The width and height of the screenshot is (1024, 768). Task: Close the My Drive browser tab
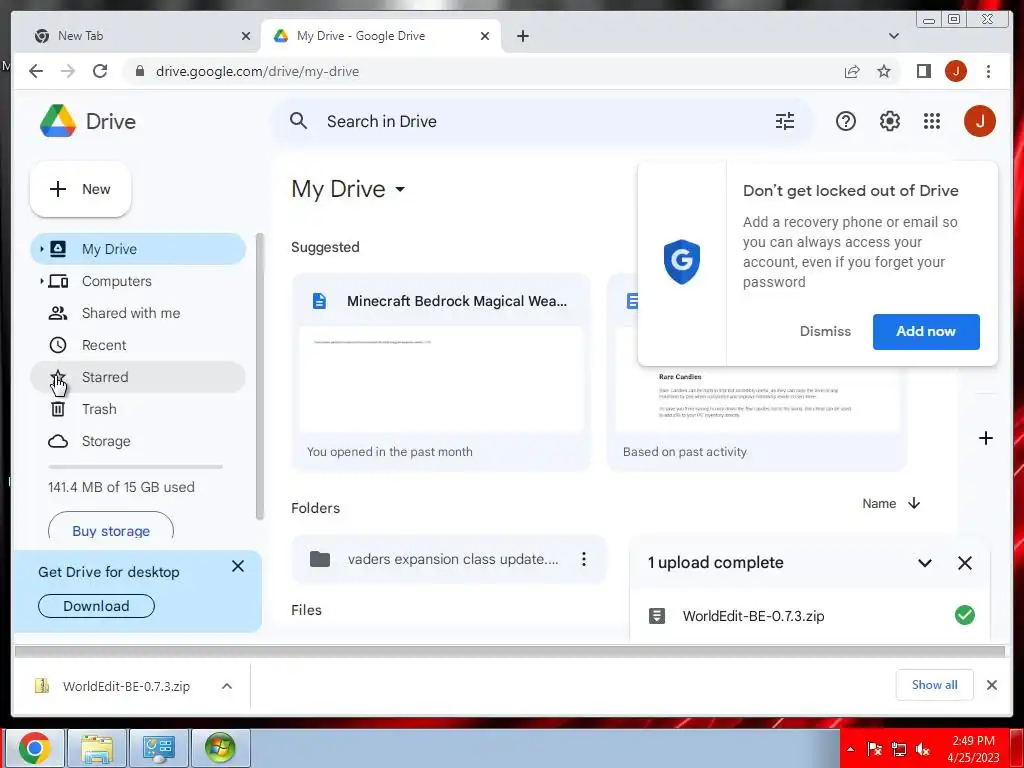485,36
